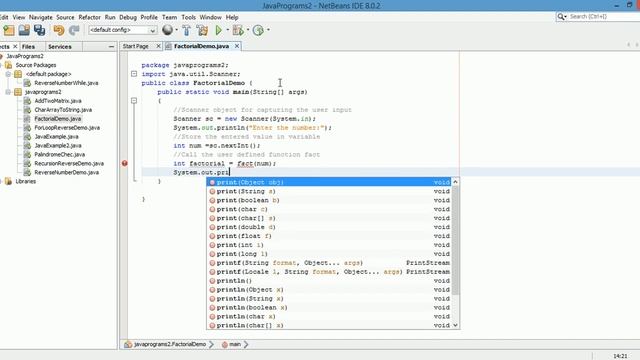Switch to the FactorialDemo.java editor tab
Image resolution: width=640 pixels, height=360 pixels.
[x=201, y=46]
